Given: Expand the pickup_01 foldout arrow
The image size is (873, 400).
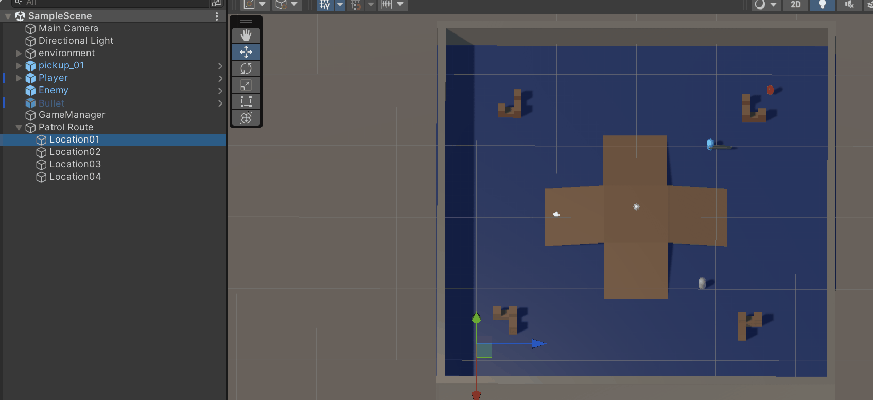Looking at the screenshot, I should tap(19, 66).
